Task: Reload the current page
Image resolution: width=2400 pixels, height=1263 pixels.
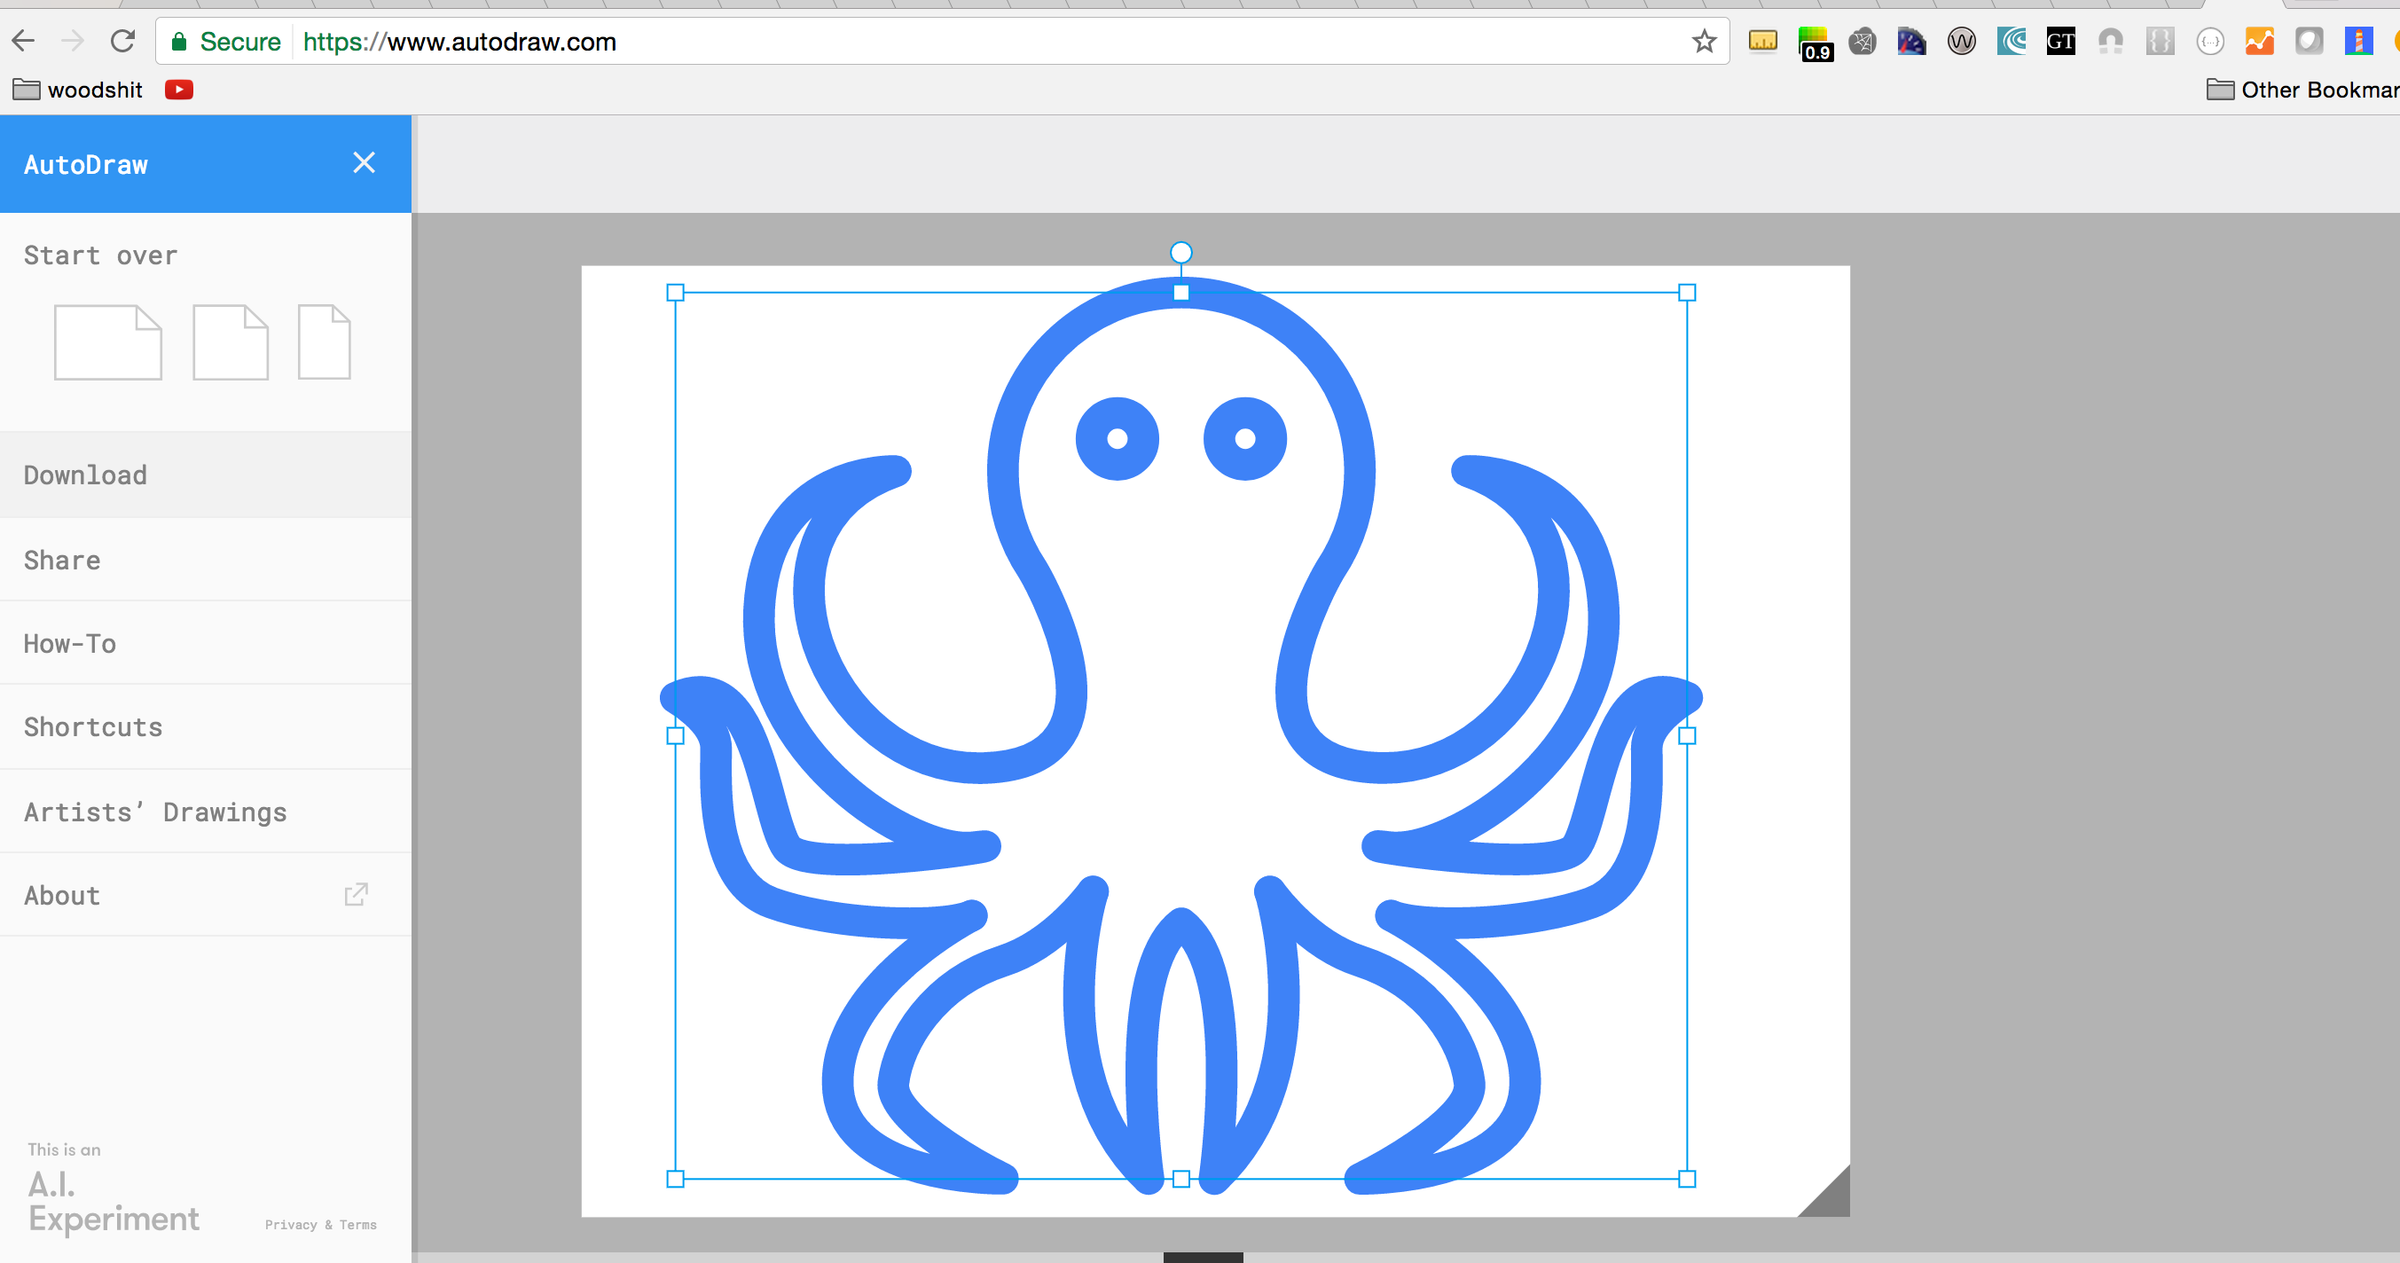Action: (x=122, y=40)
